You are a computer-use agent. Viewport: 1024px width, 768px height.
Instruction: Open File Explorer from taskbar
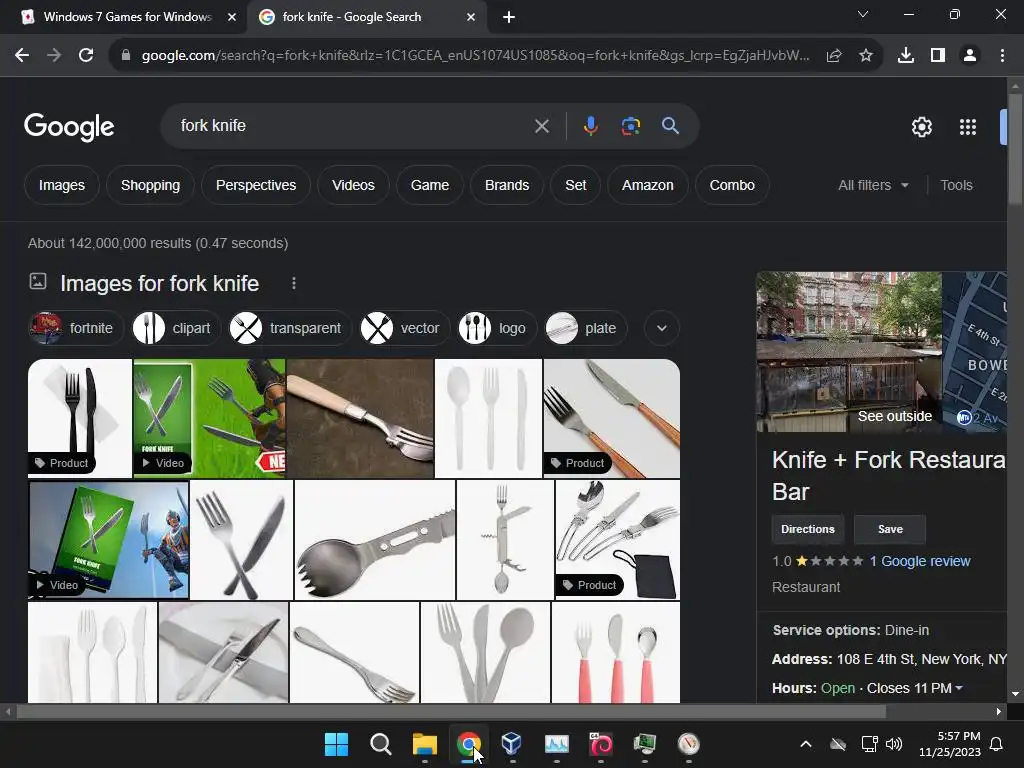tap(424, 744)
